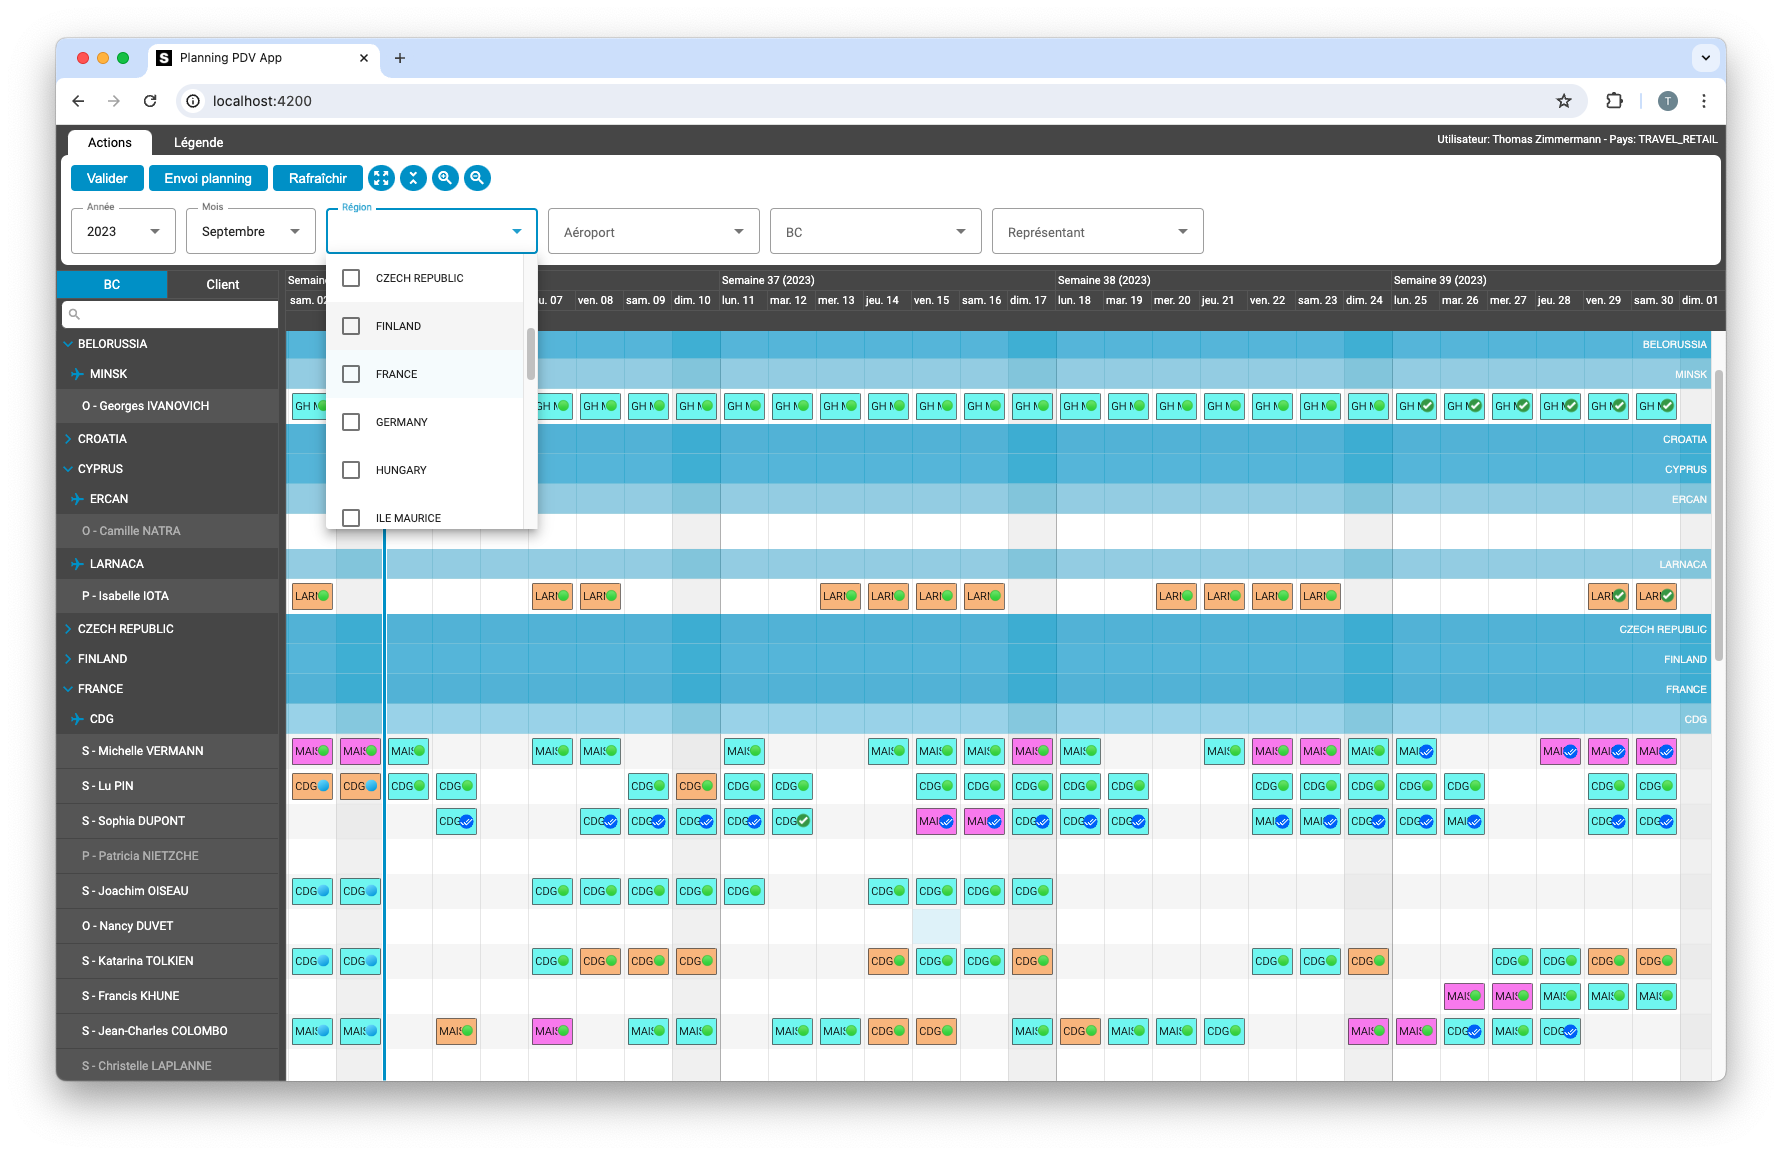Image resolution: width=1782 pixels, height=1155 pixels.
Task: Switch to the Légende tab
Action: click(x=198, y=142)
